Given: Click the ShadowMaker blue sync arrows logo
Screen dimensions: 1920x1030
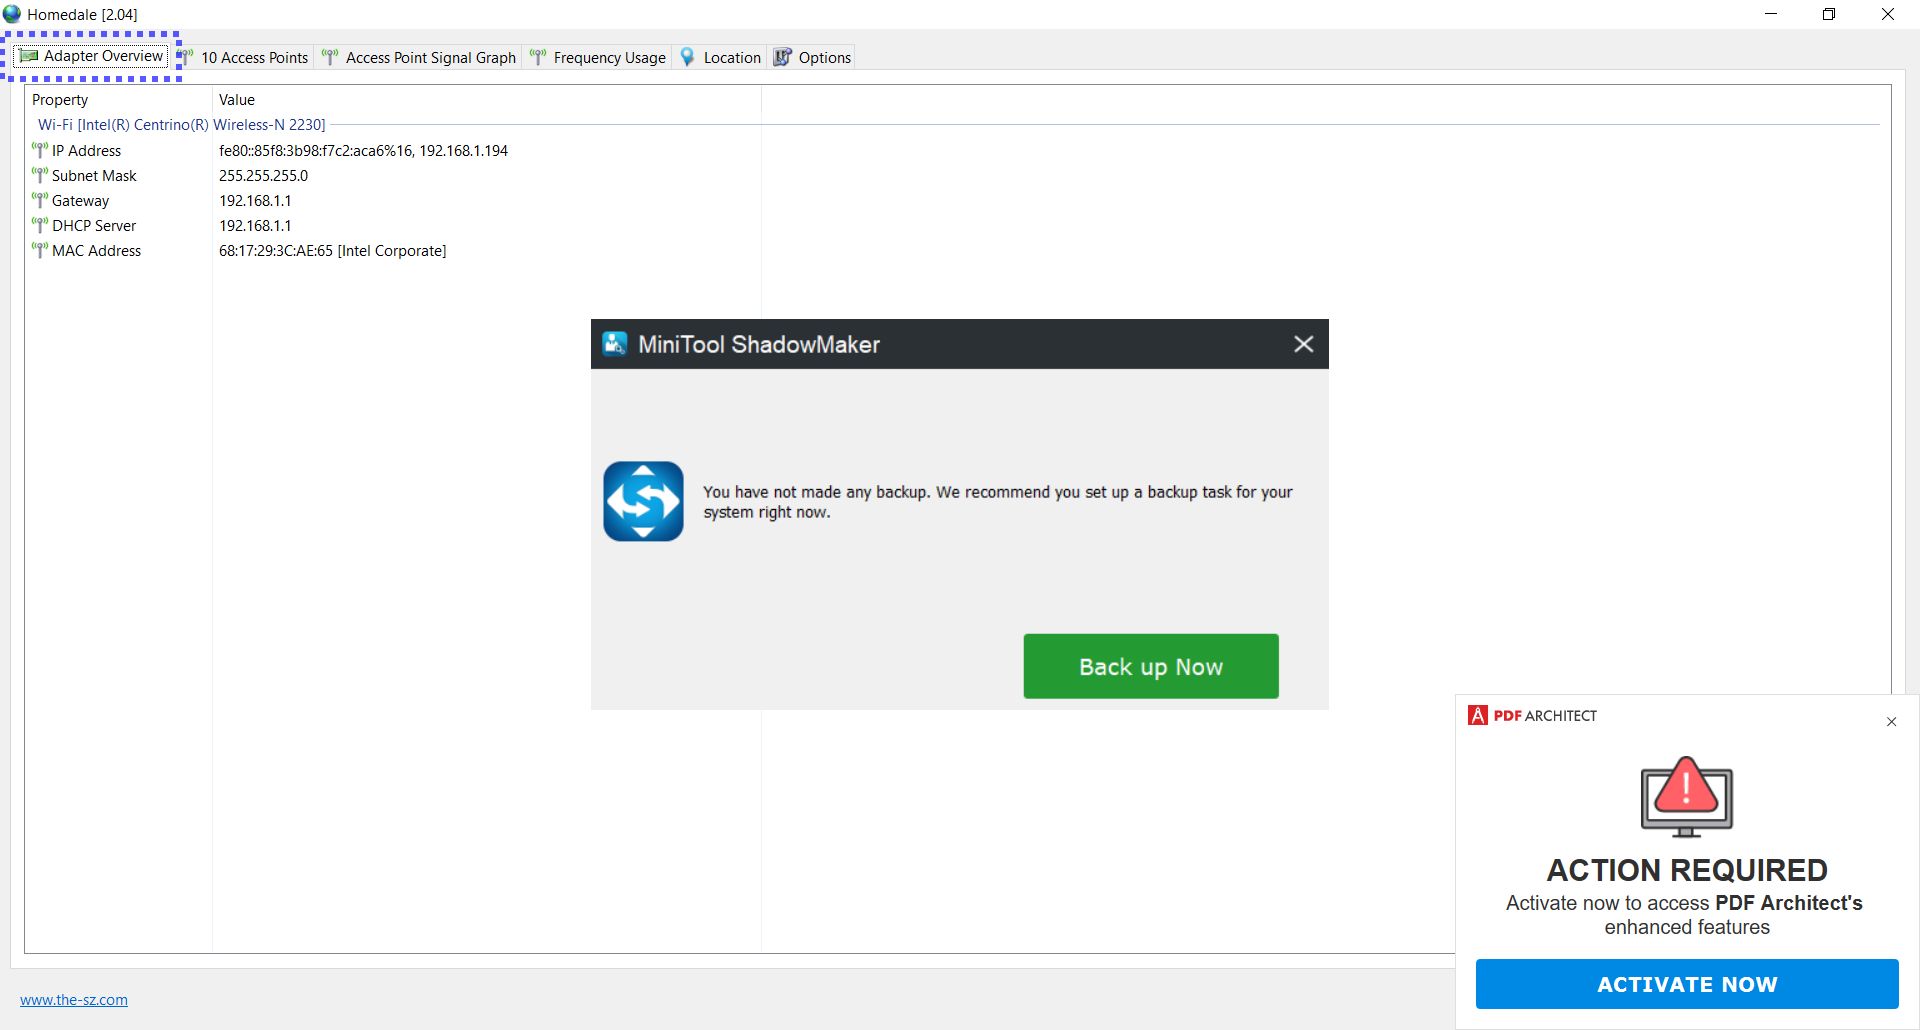Looking at the screenshot, I should [643, 501].
